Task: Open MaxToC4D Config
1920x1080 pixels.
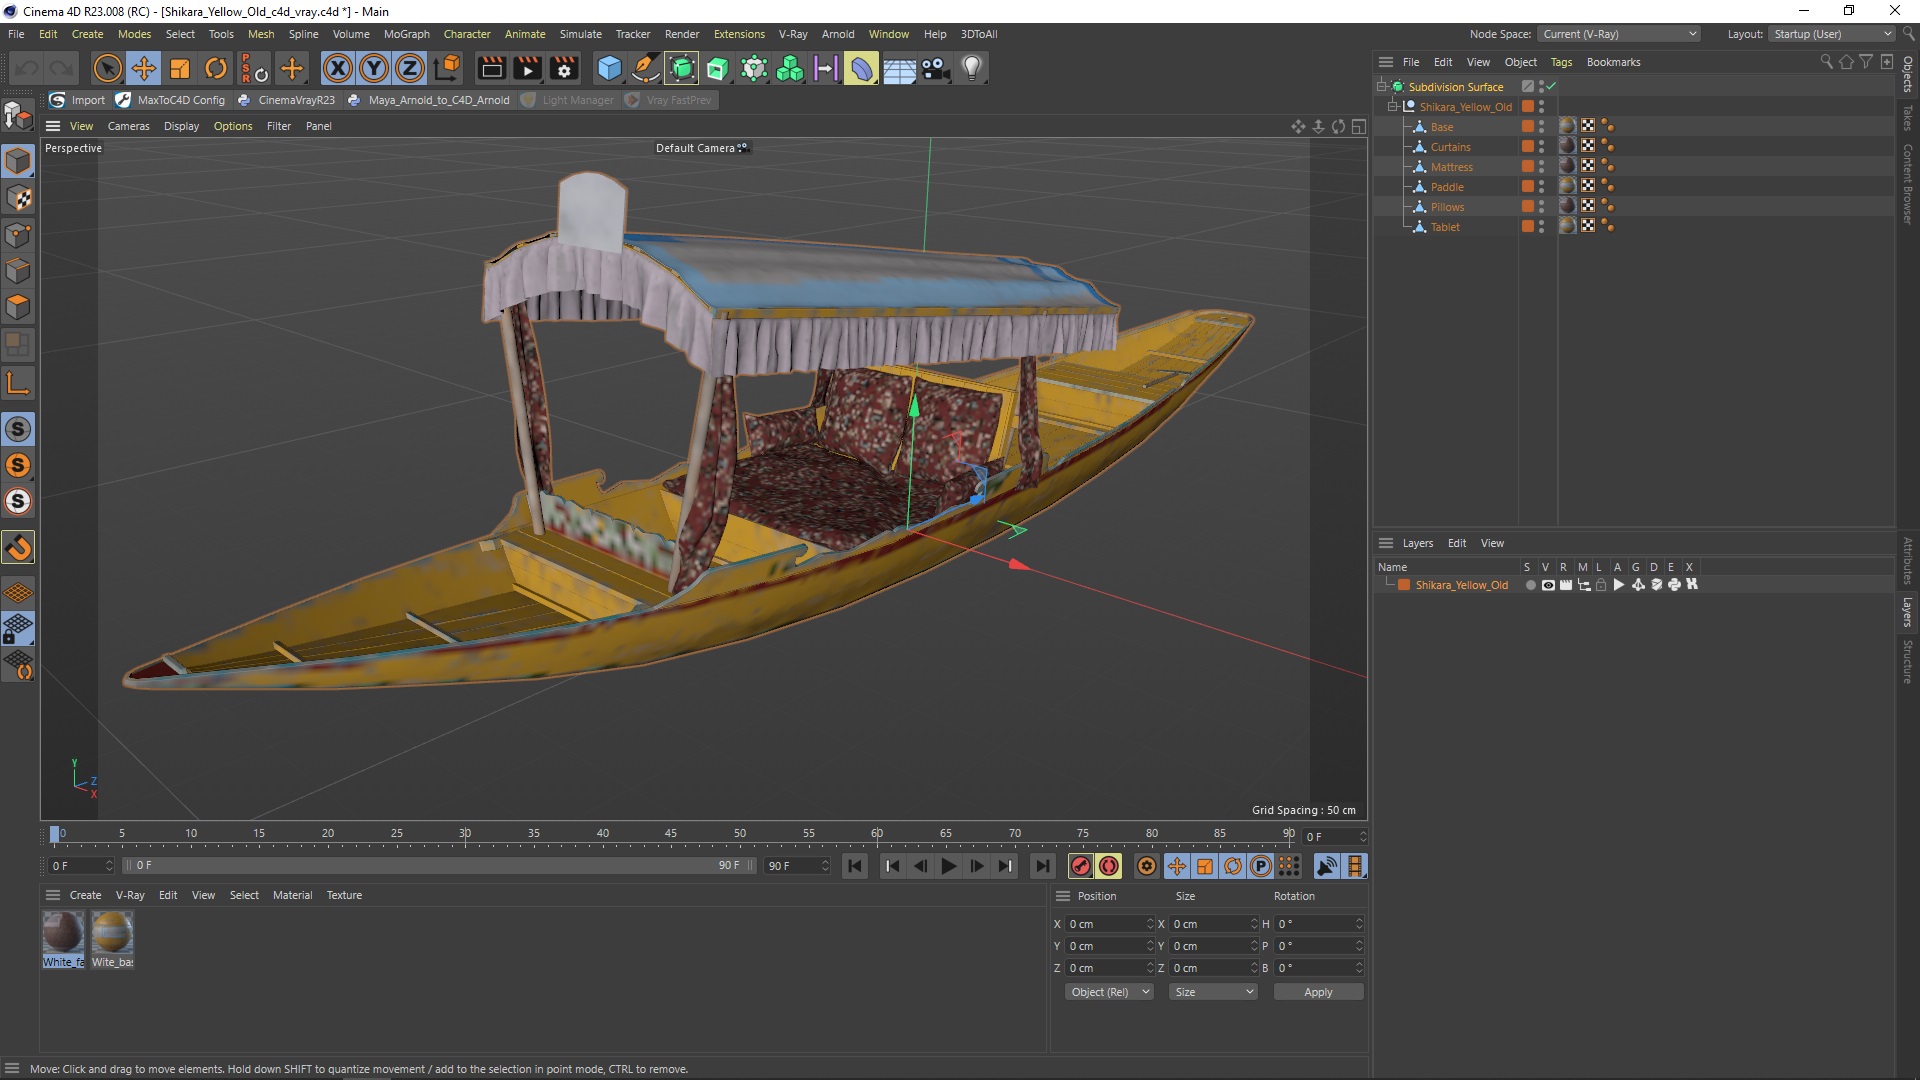Action: (171, 100)
